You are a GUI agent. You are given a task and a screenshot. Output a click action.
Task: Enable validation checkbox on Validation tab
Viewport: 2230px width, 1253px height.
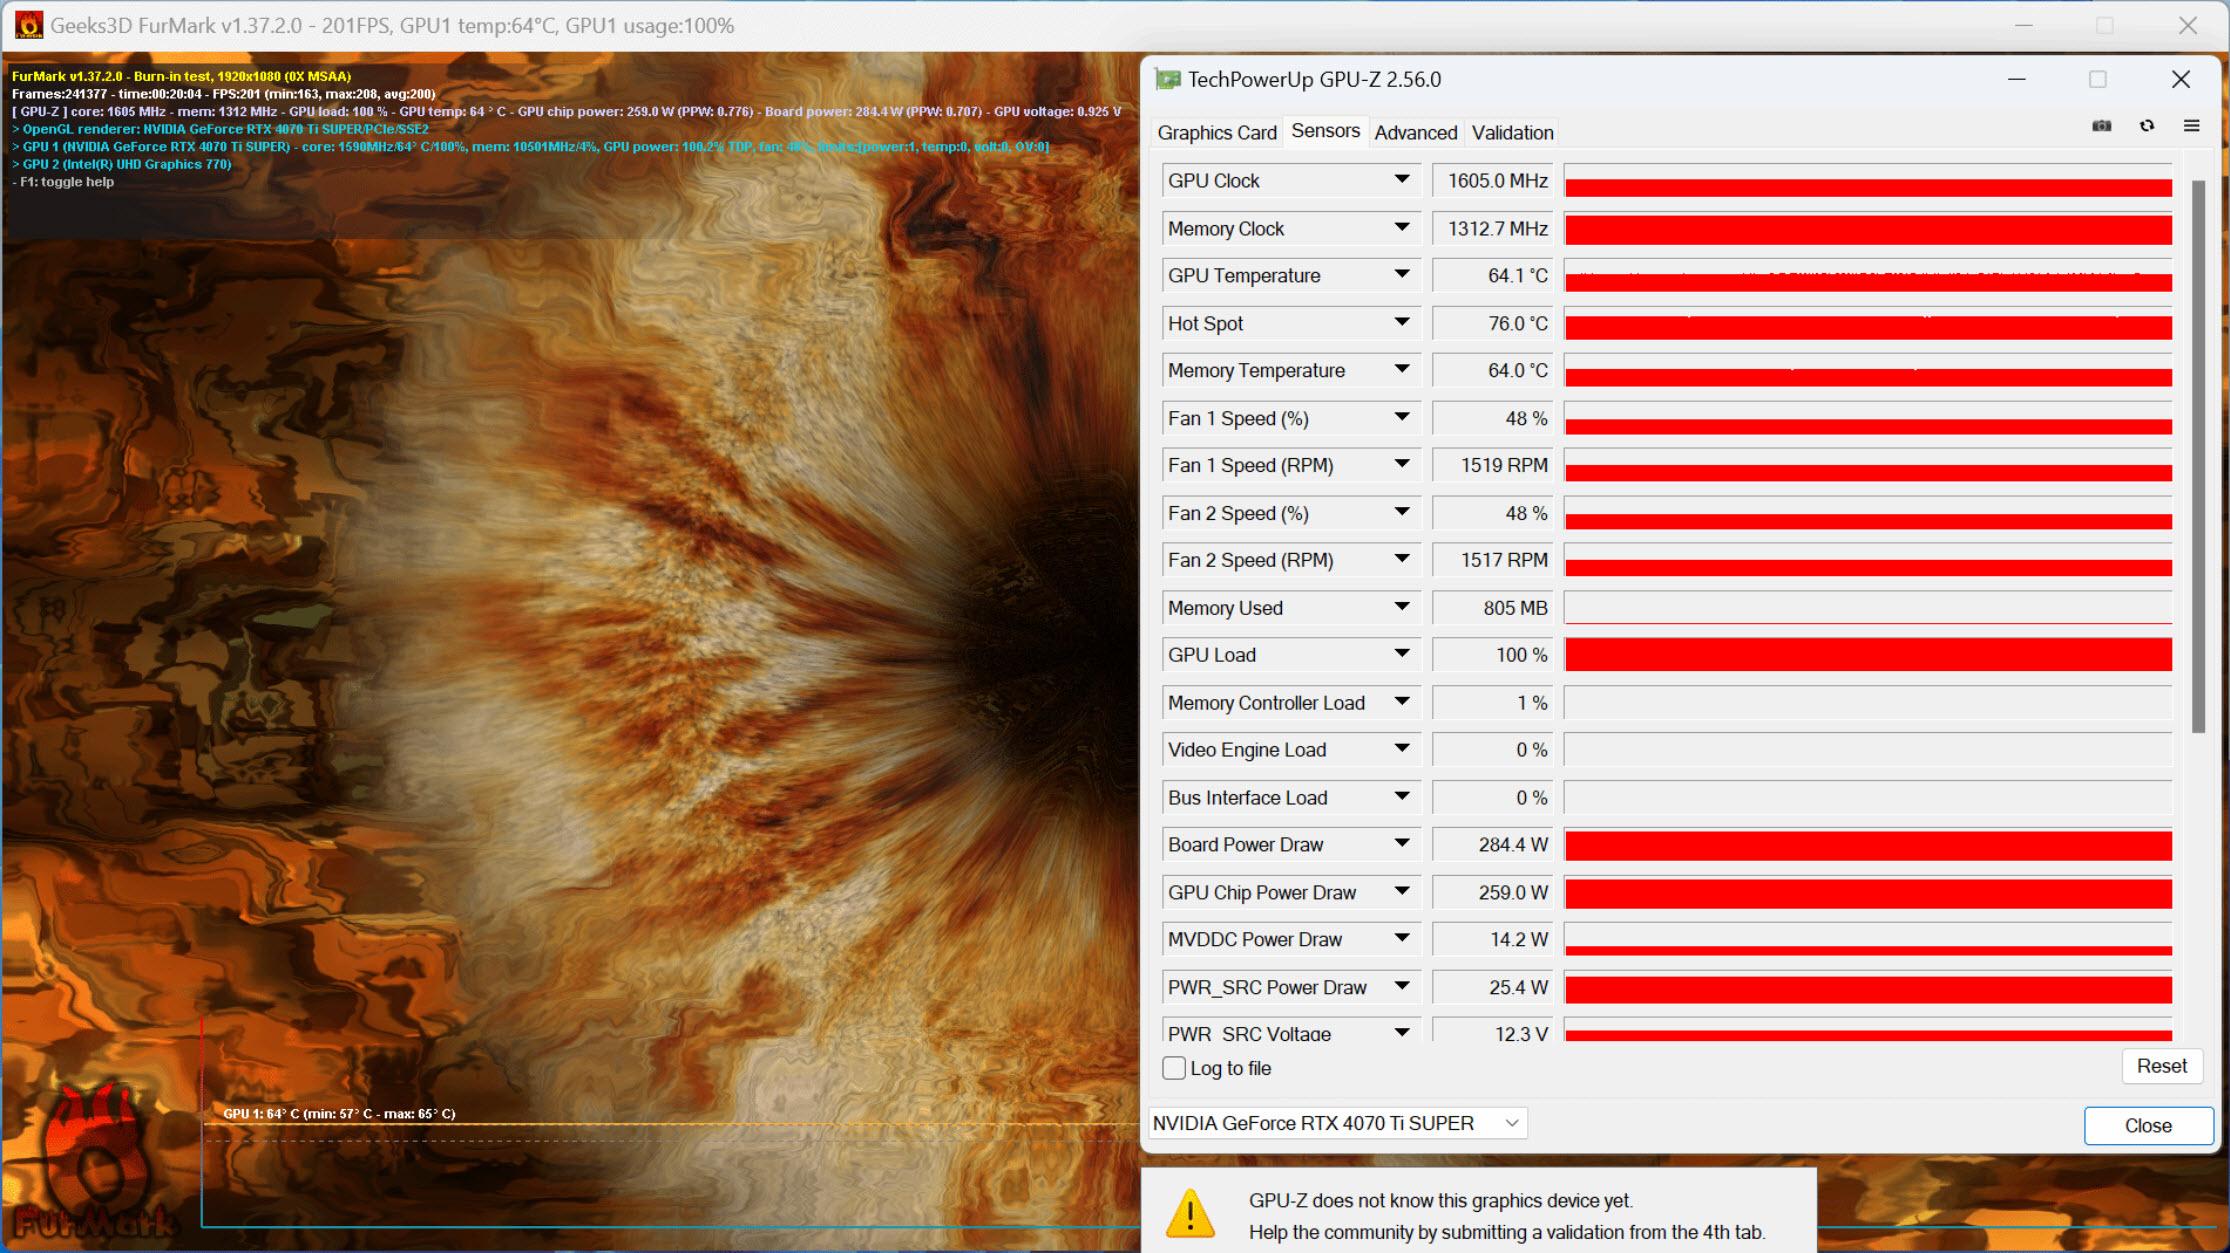tap(1510, 132)
